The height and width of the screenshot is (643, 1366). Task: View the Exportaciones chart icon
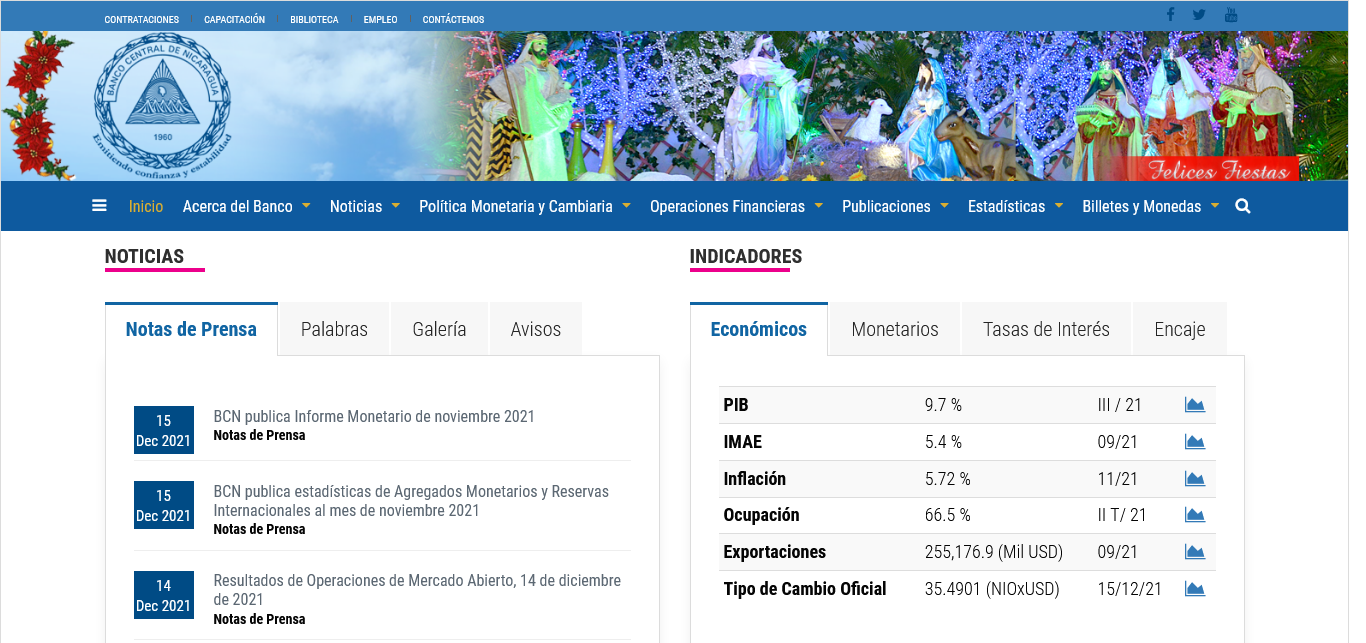click(x=1194, y=552)
